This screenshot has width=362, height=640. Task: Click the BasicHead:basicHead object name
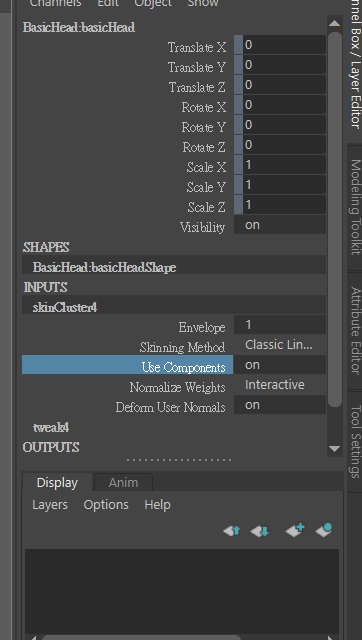pos(79,27)
